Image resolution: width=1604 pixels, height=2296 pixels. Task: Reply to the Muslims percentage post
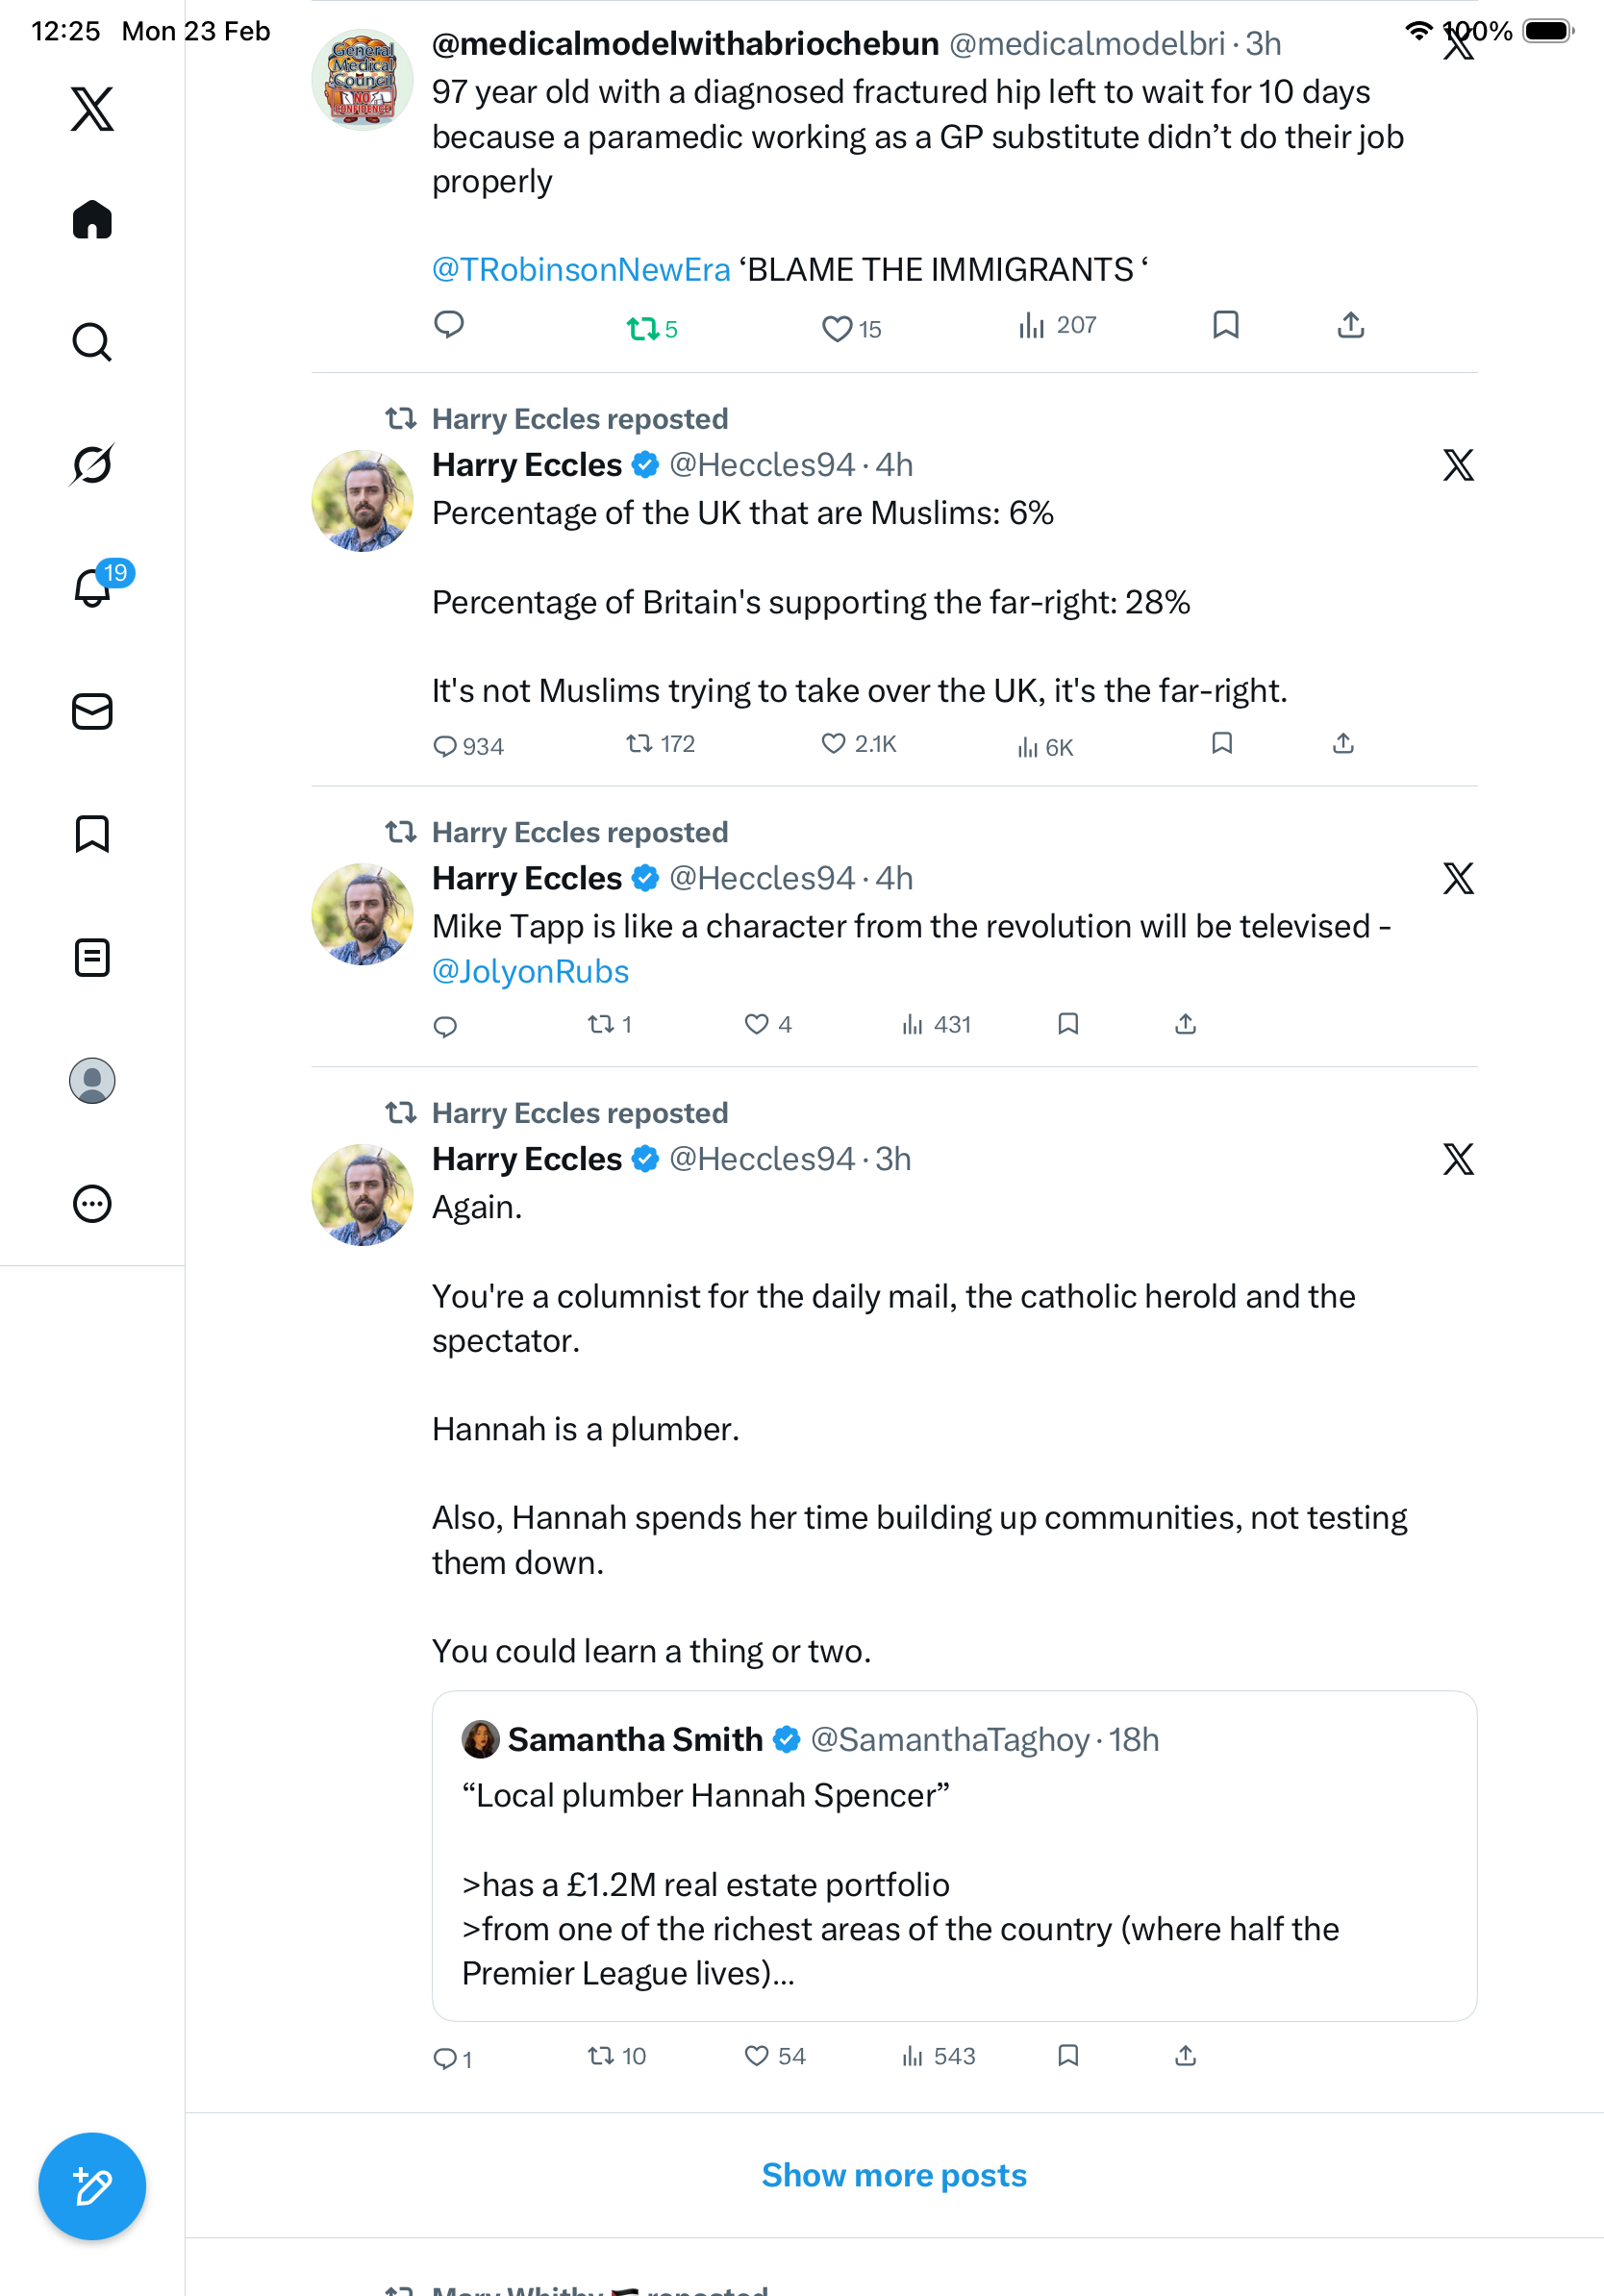pyautogui.click(x=445, y=746)
